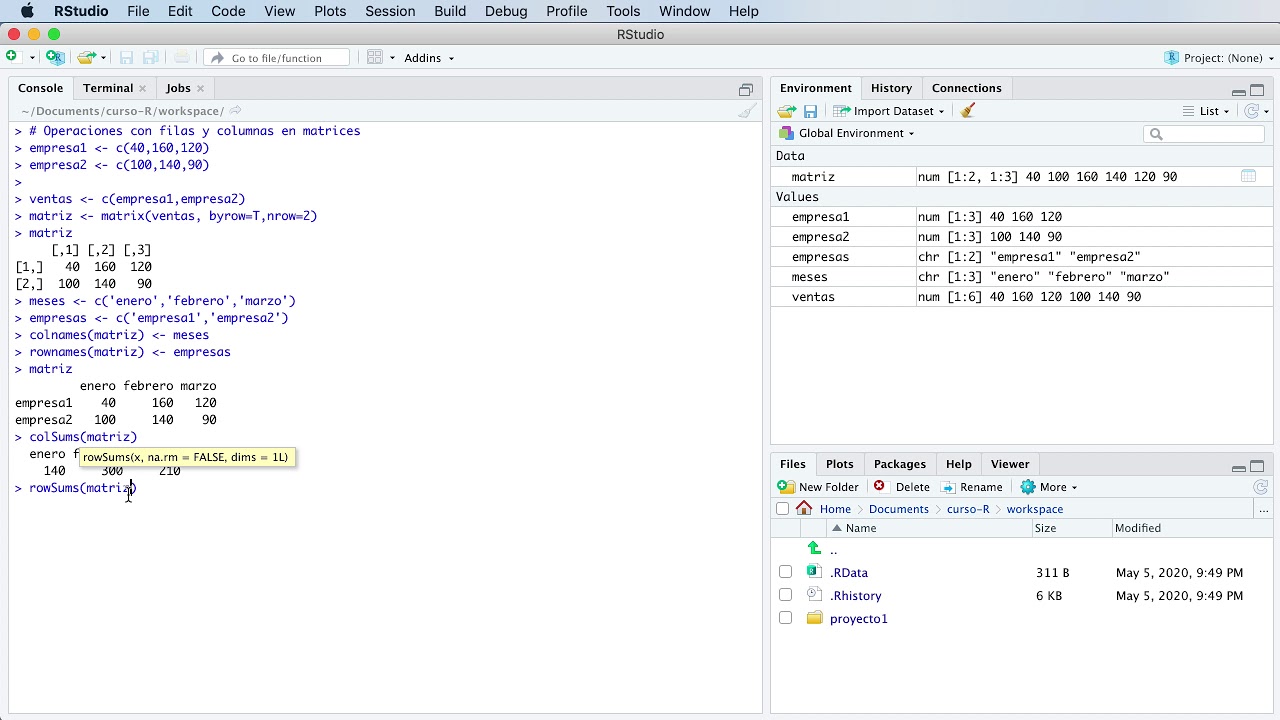
Task: Click the Rename button
Action: coord(971,487)
